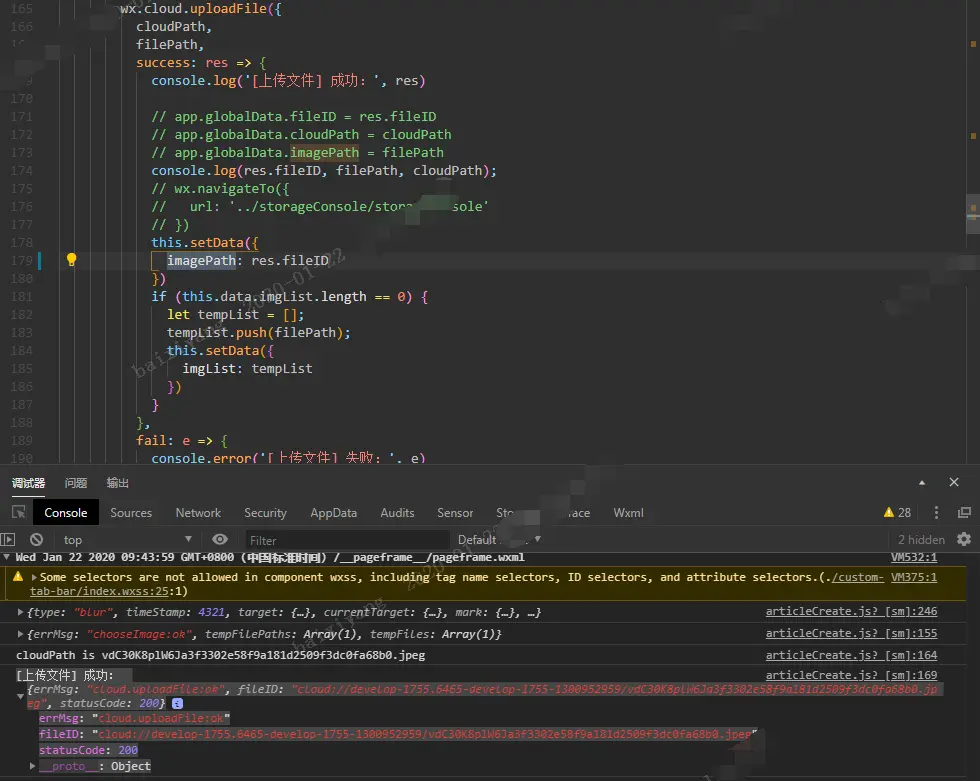The width and height of the screenshot is (980, 781).
Task: Open link articleCreate.js? [sm]:164
Action: [851, 655]
